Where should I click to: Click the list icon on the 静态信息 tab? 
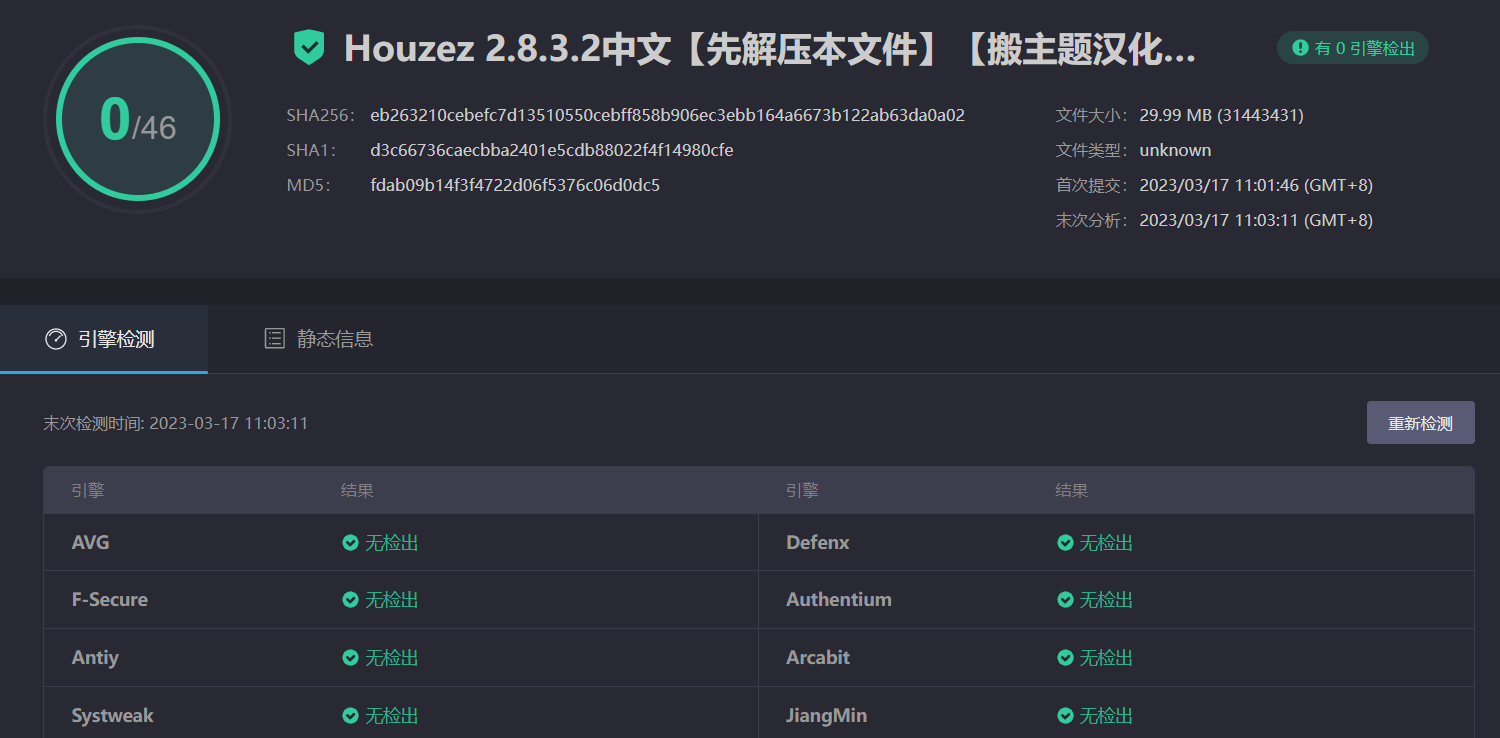[274, 339]
